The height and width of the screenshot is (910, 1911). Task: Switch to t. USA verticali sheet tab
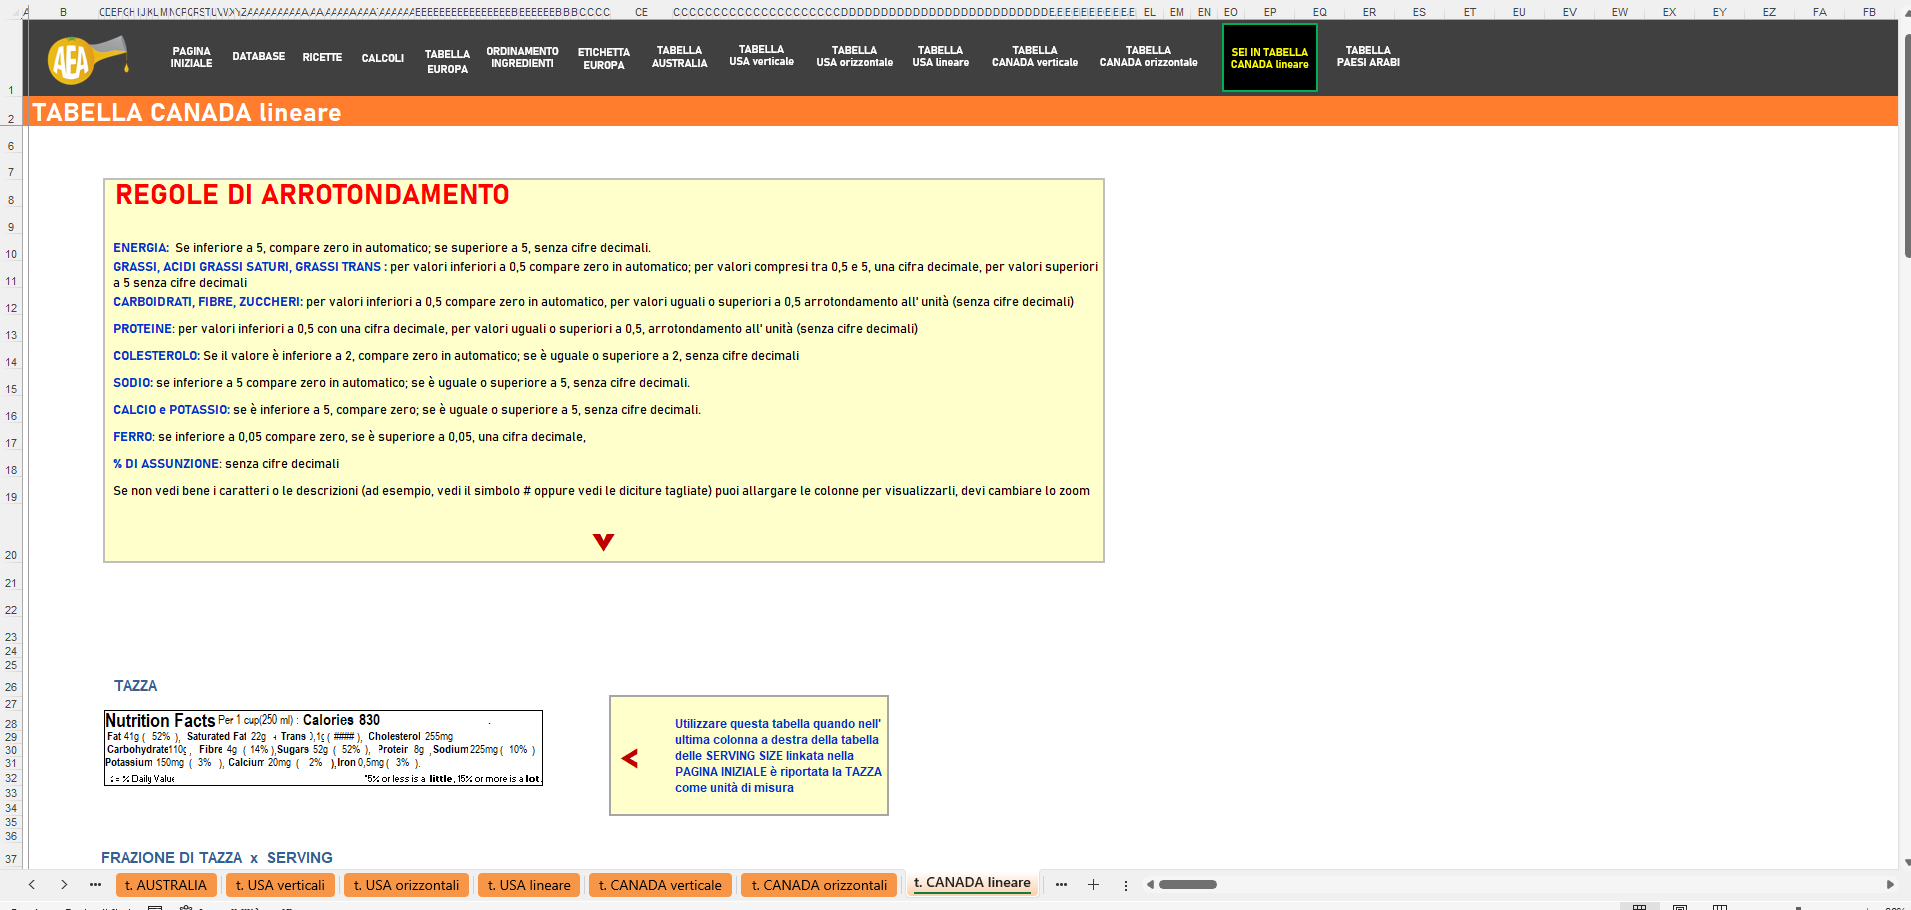280,885
